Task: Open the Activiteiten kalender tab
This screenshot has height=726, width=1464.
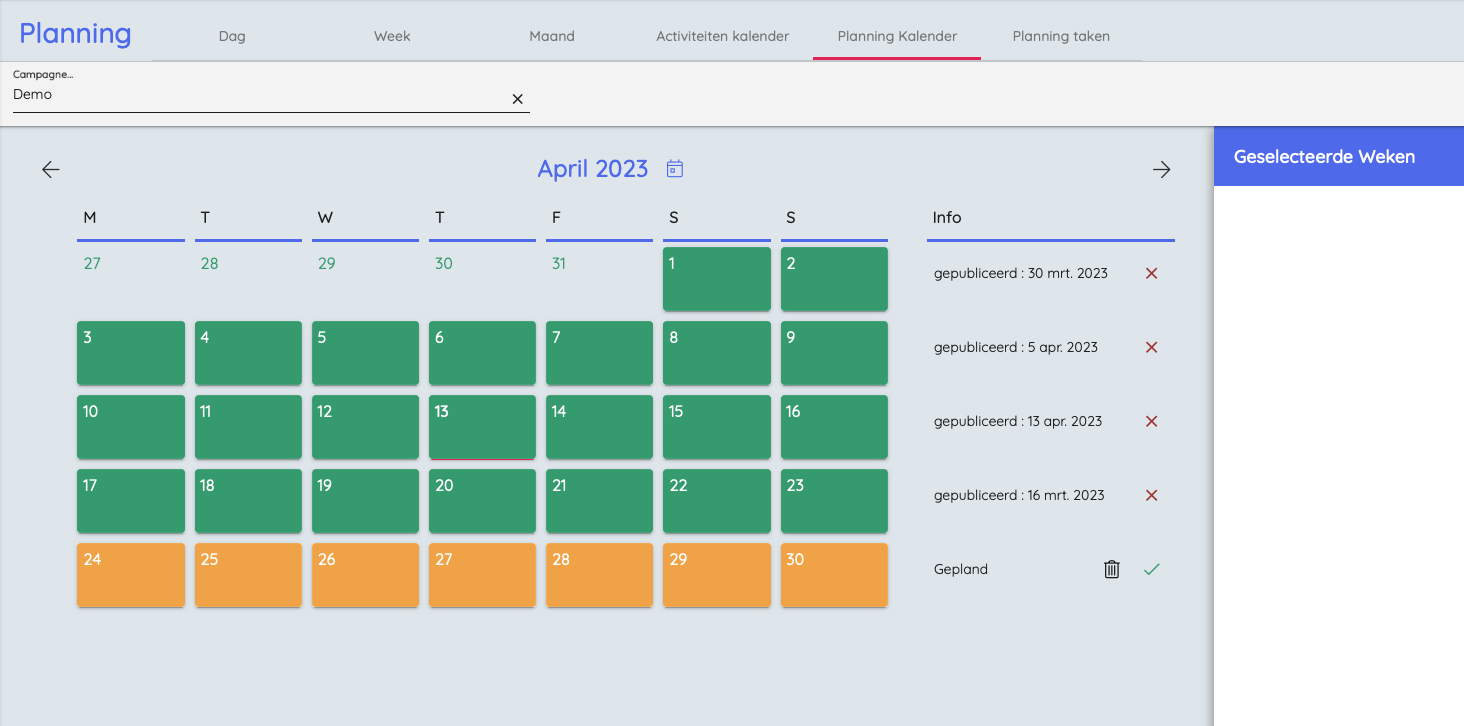Action: [x=722, y=36]
